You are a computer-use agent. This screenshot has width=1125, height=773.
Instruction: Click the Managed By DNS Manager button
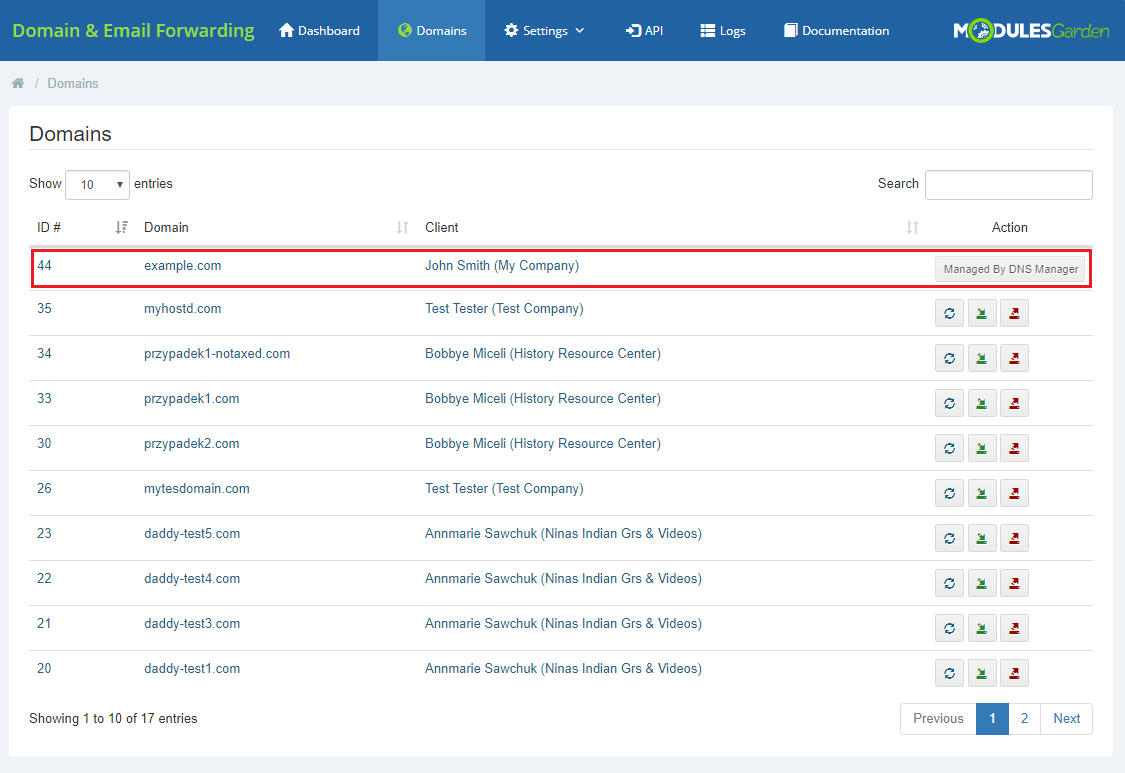[x=1010, y=269]
